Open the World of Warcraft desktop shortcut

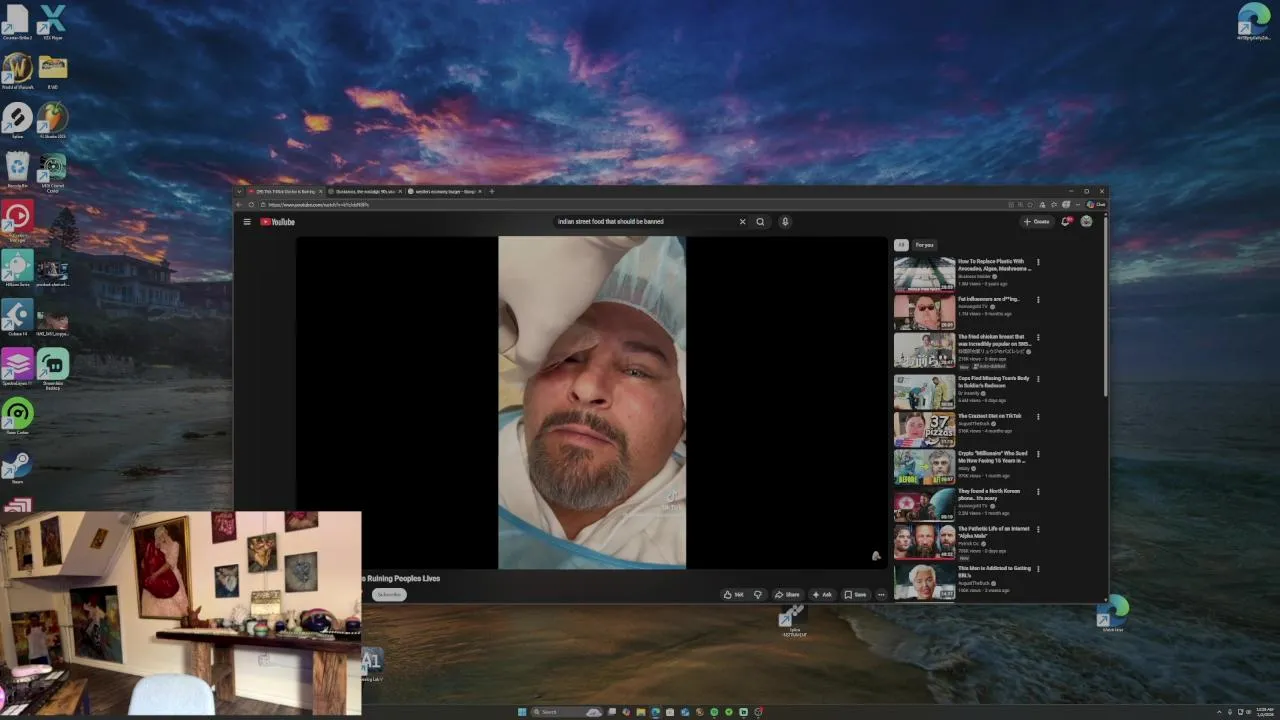point(17,72)
